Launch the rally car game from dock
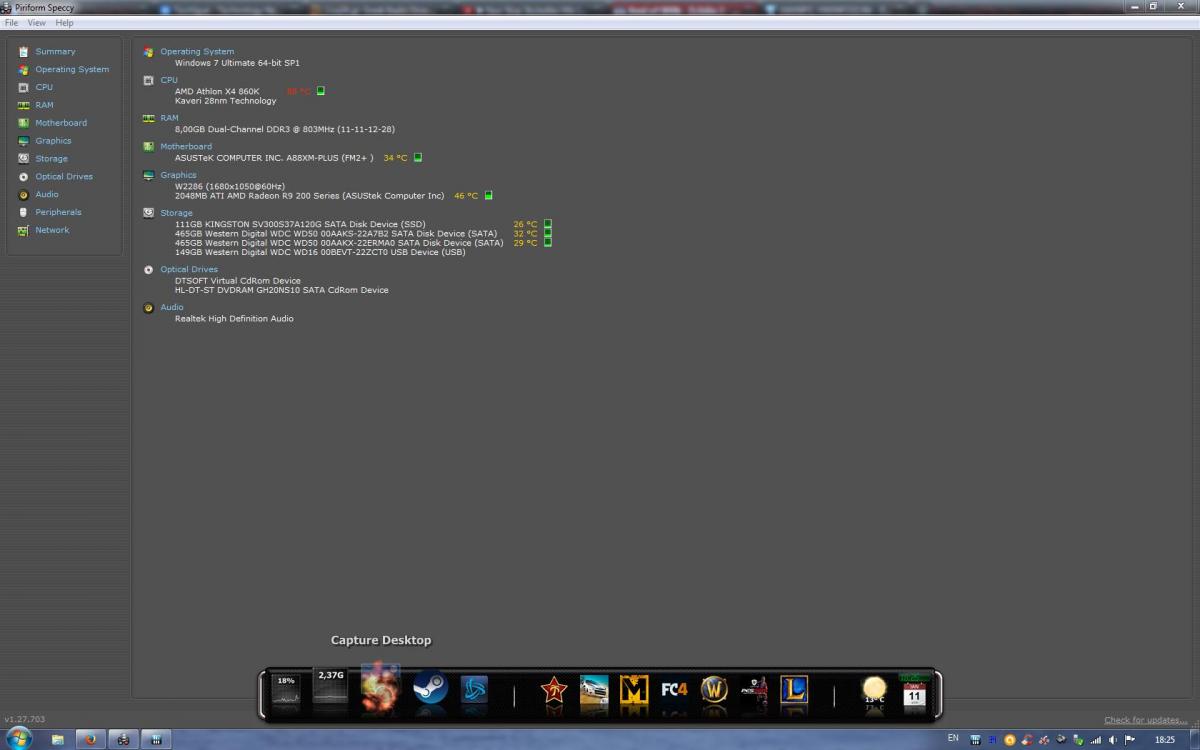Screen dimensions: 1200x750 coord(594,691)
